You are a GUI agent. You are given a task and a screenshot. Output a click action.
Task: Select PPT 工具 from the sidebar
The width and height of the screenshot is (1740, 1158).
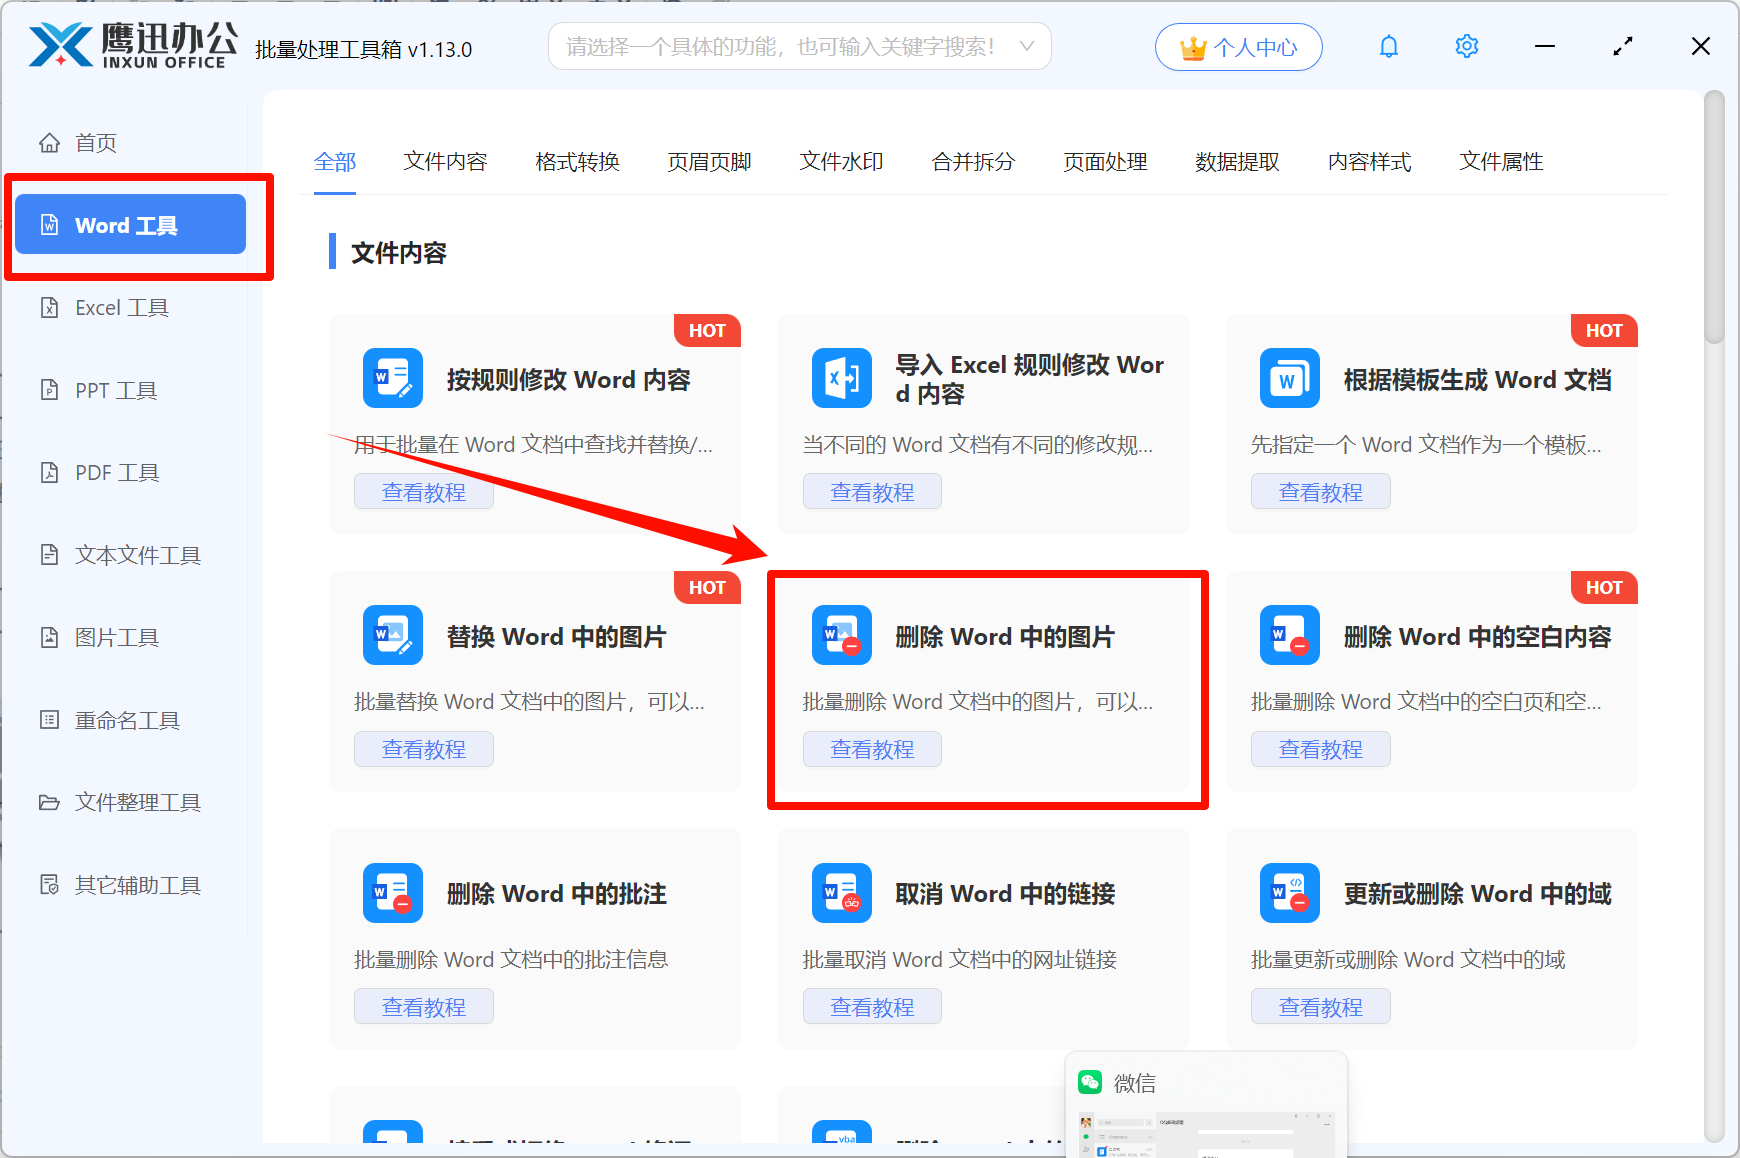pos(114,390)
